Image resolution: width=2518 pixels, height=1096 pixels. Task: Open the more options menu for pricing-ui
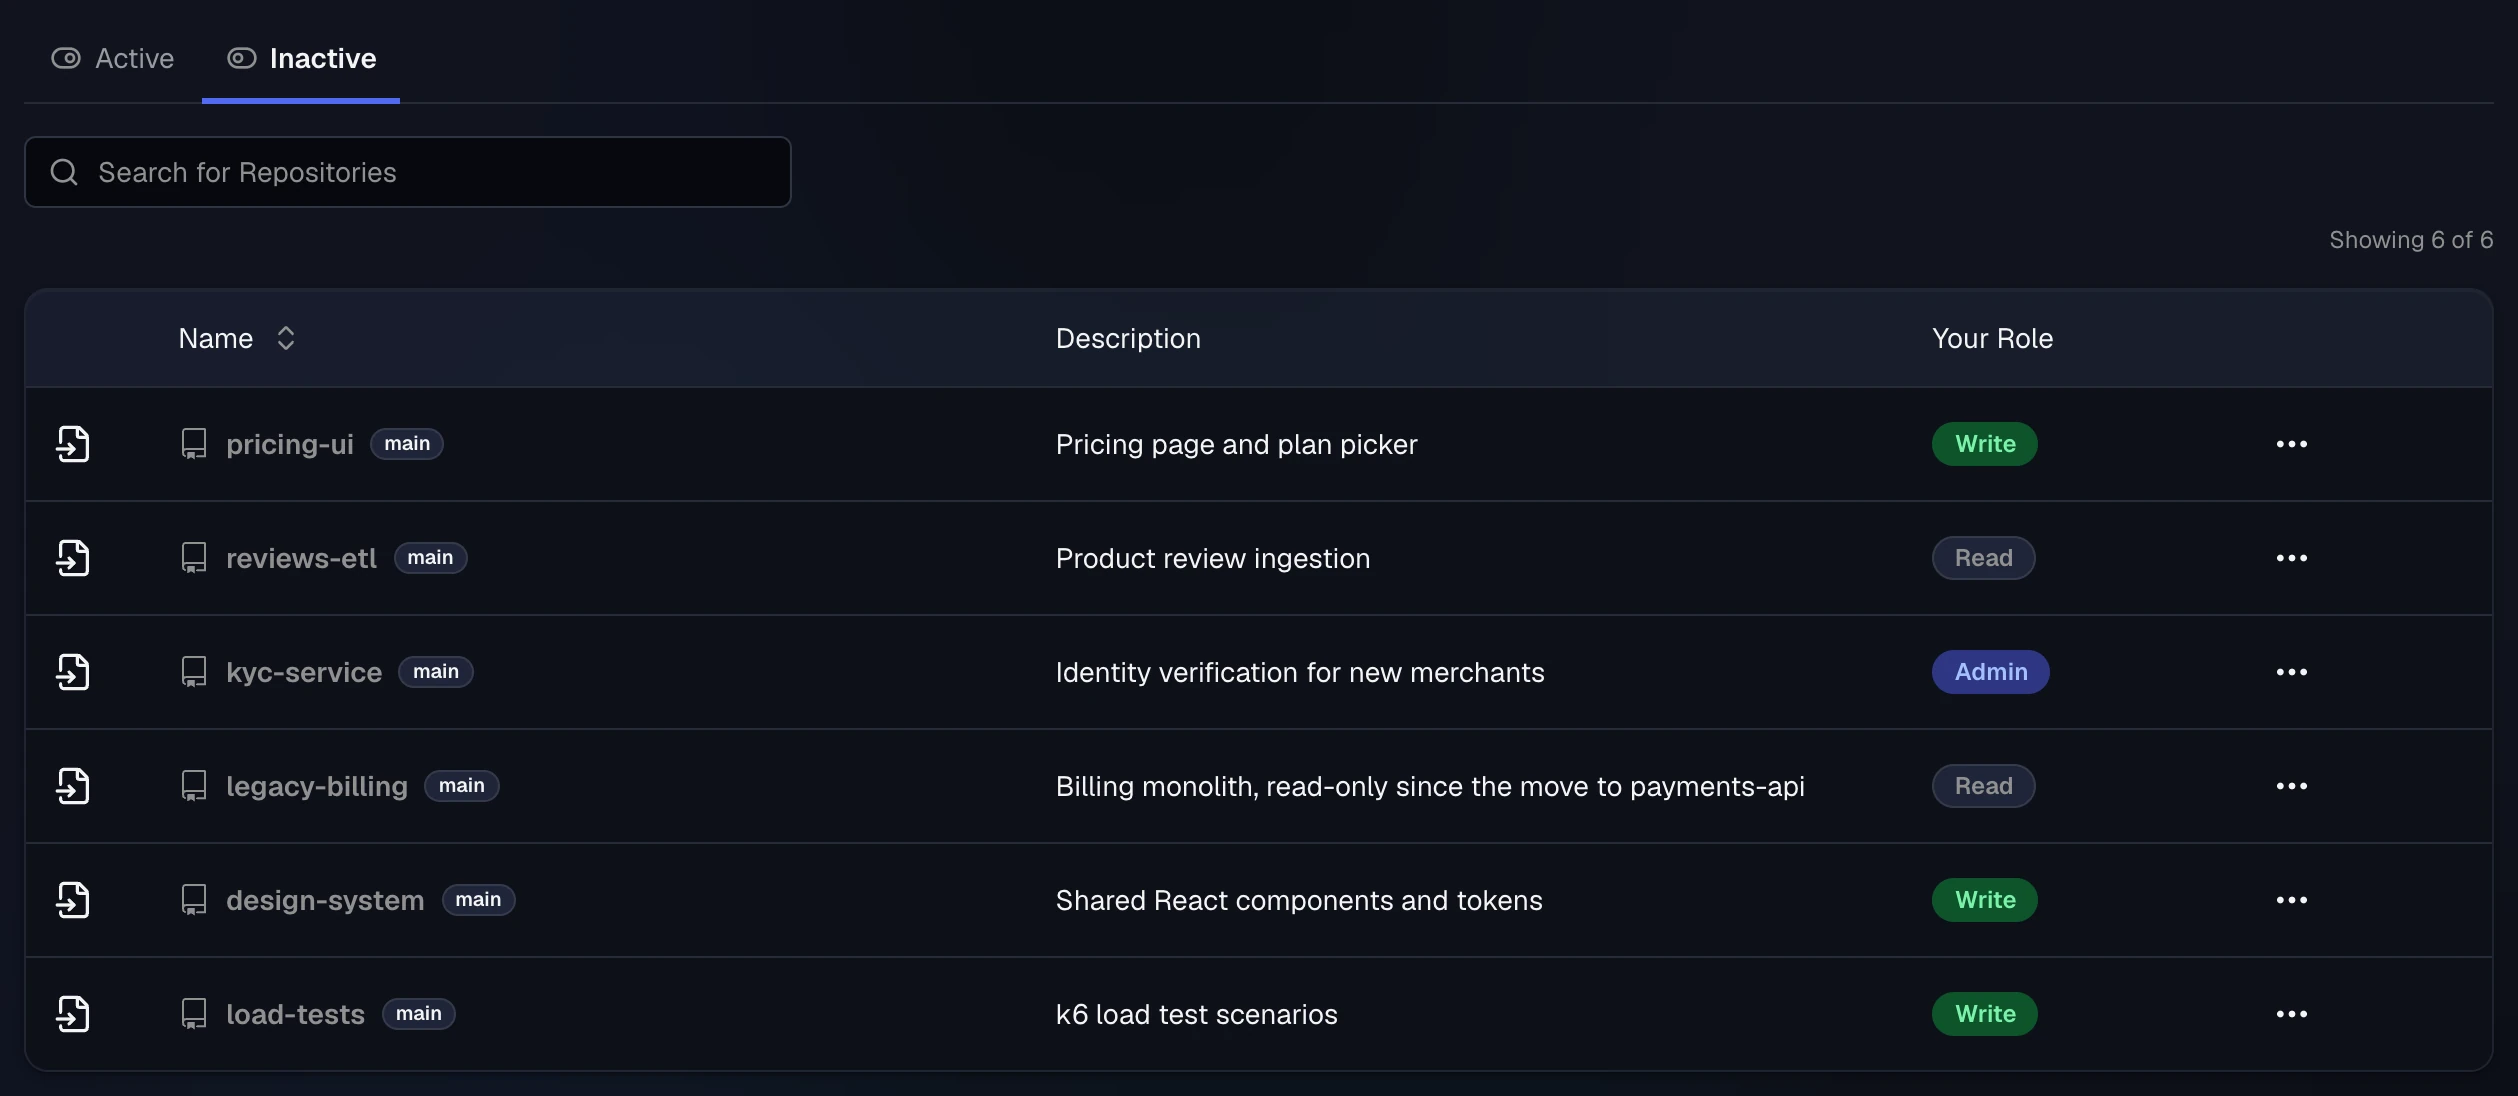2291,444
